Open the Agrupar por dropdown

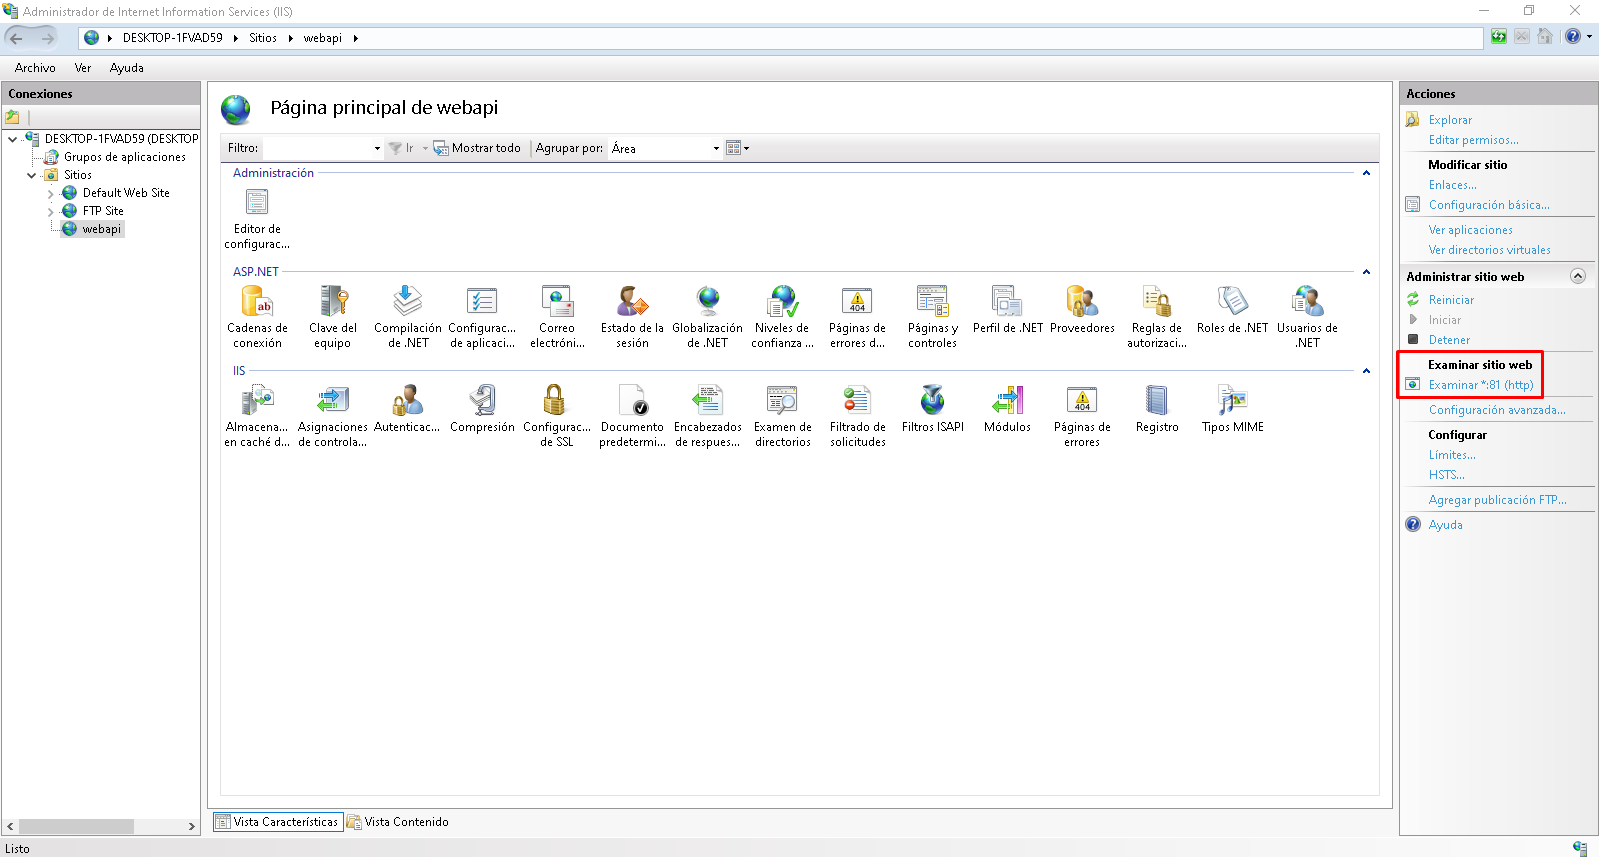click(x=716, y=149)
